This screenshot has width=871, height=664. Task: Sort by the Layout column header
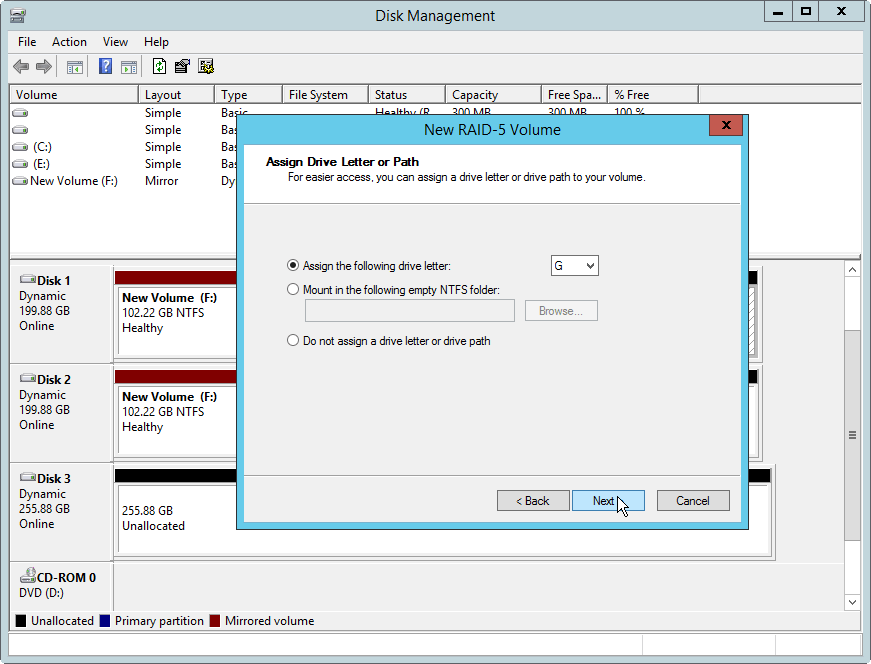tap(176, 94)
